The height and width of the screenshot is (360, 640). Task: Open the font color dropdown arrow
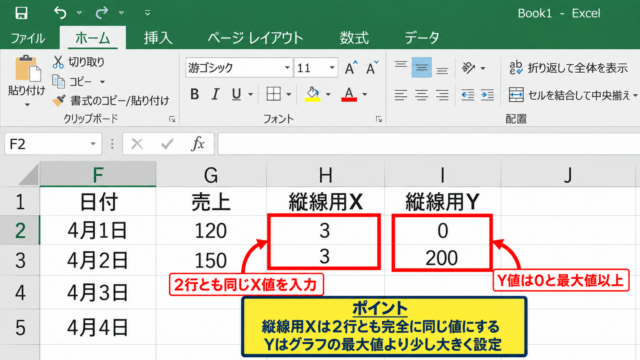pos(364,95)
